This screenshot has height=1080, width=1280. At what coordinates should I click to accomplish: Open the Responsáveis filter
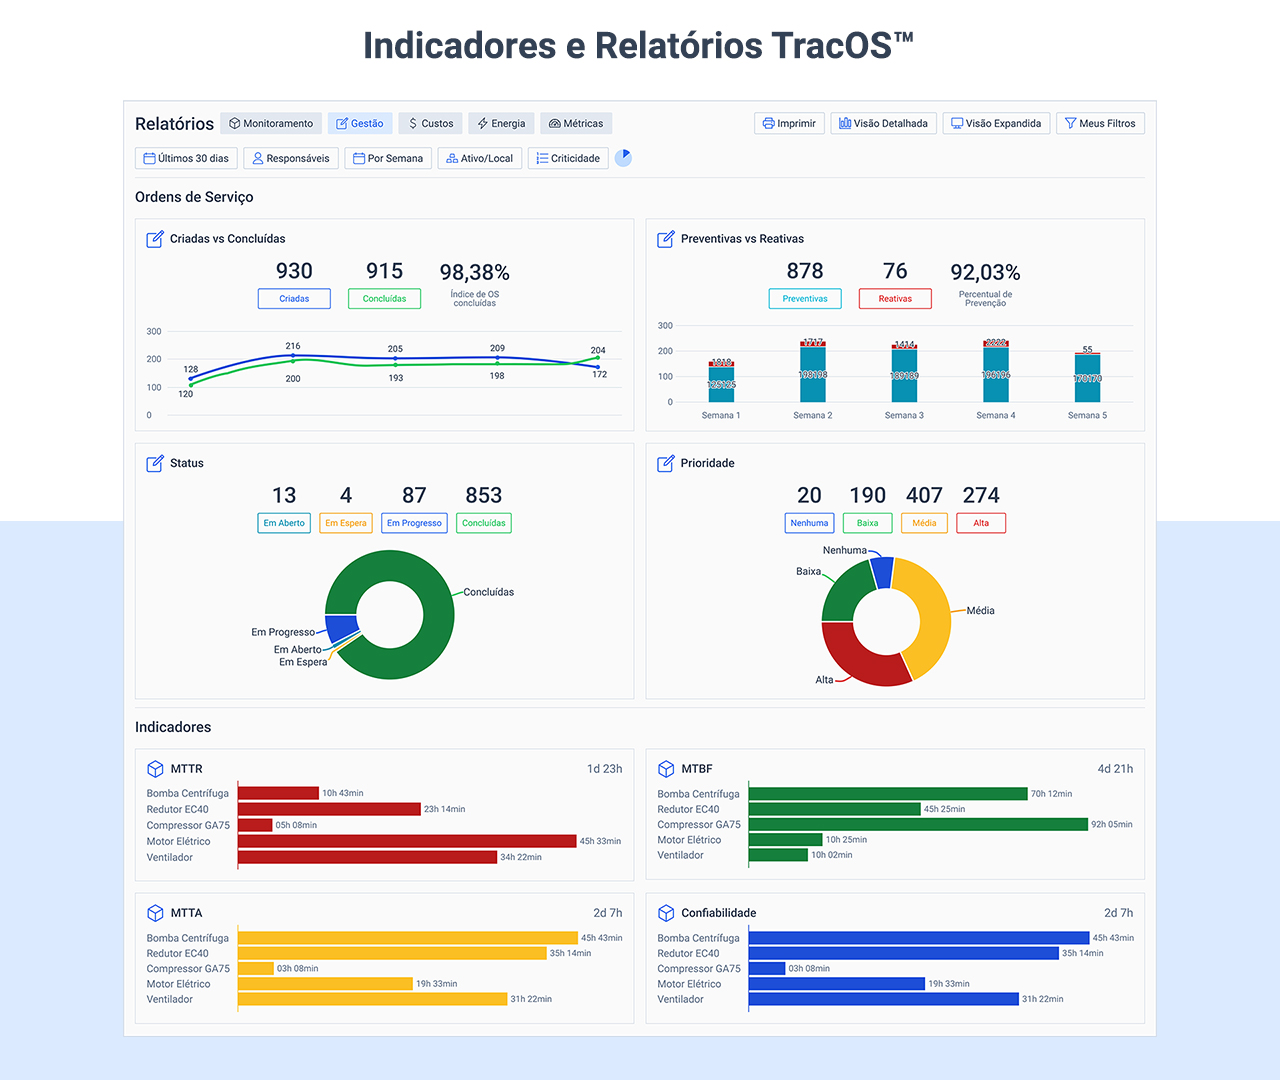pyautogui.click(x=291, y=158)
